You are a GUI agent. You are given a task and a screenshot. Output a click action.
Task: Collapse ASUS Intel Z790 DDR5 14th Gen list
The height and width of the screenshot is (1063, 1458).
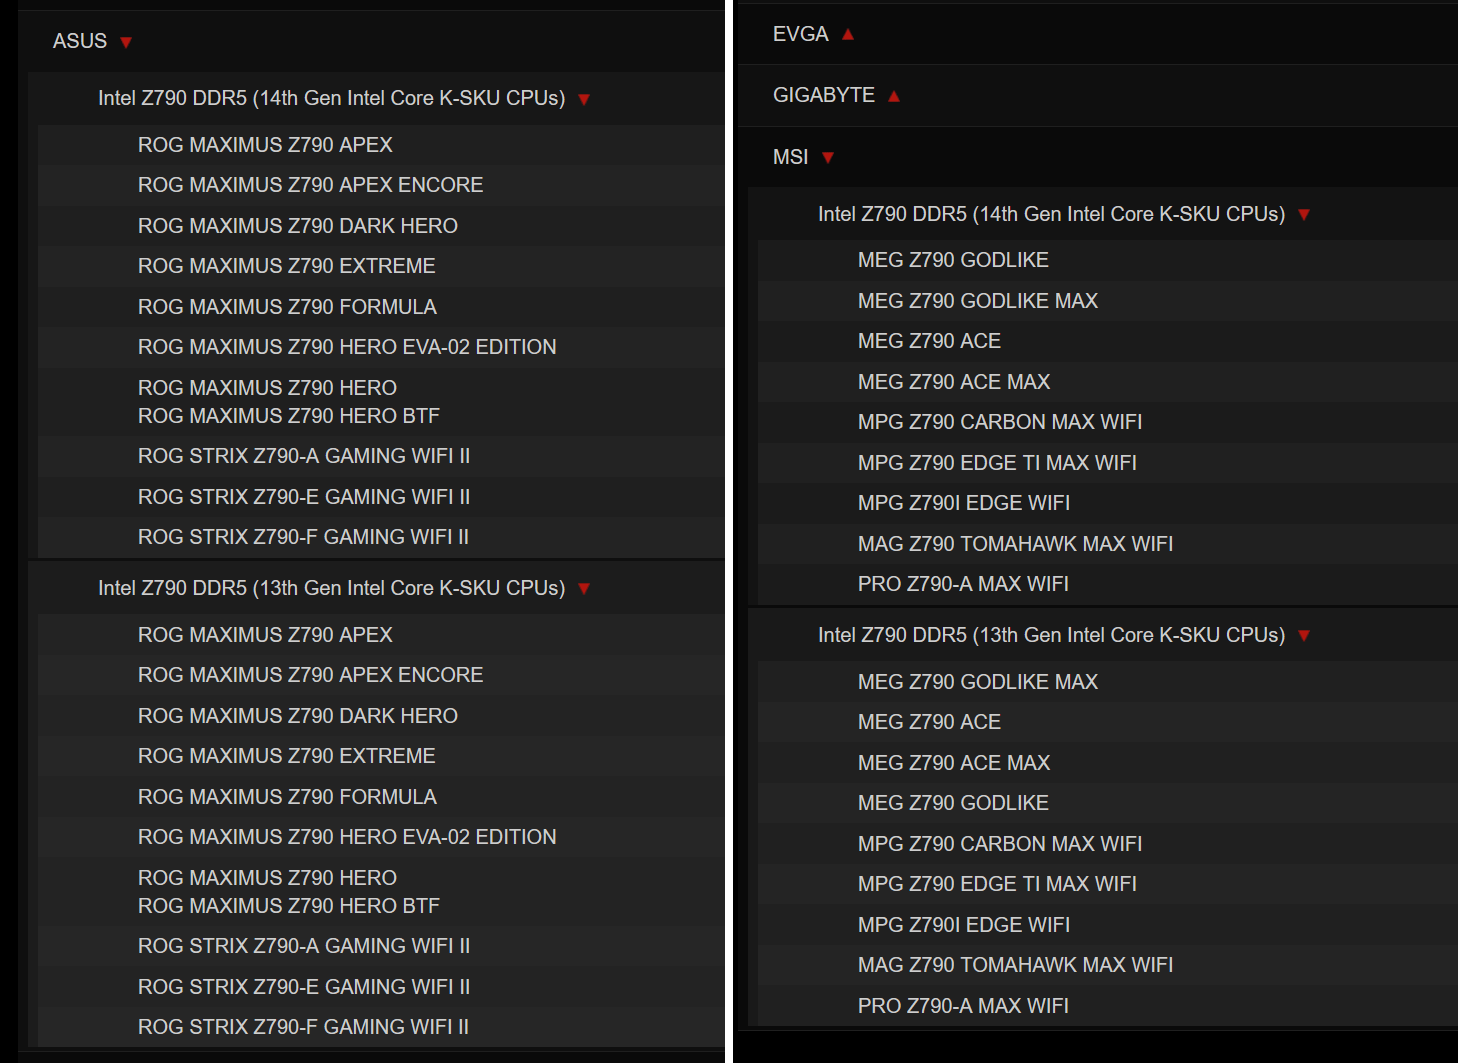(584, 99)
